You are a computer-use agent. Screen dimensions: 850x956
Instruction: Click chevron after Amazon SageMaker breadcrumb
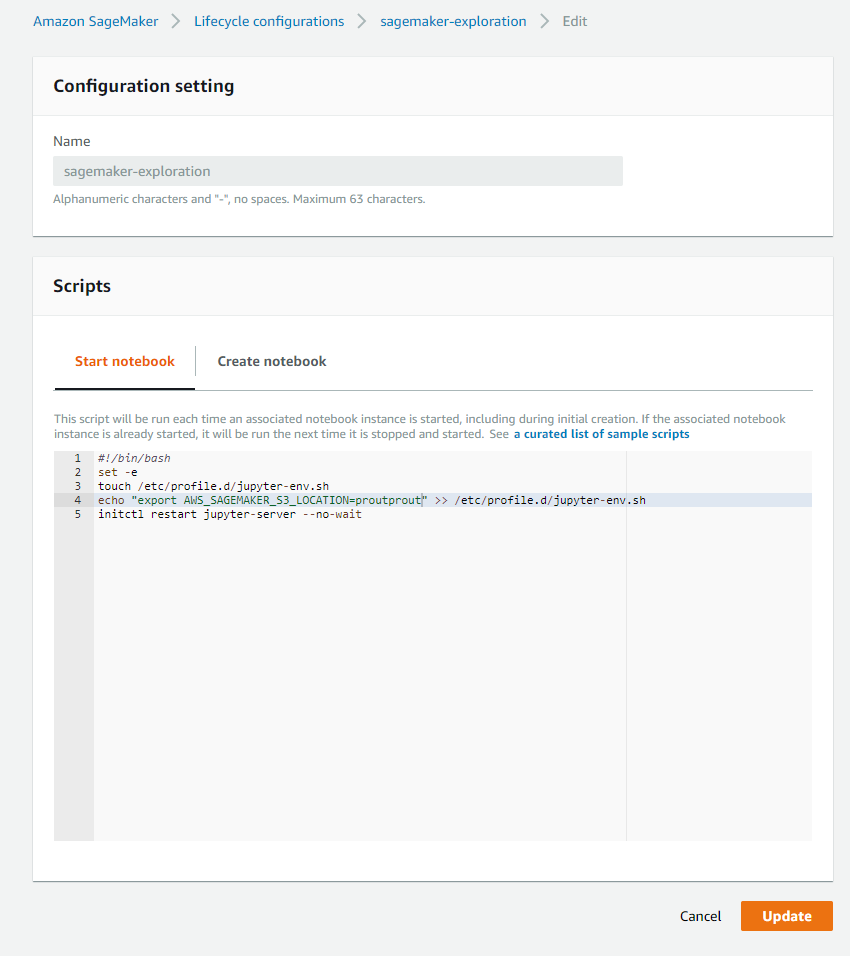(176, 21)
